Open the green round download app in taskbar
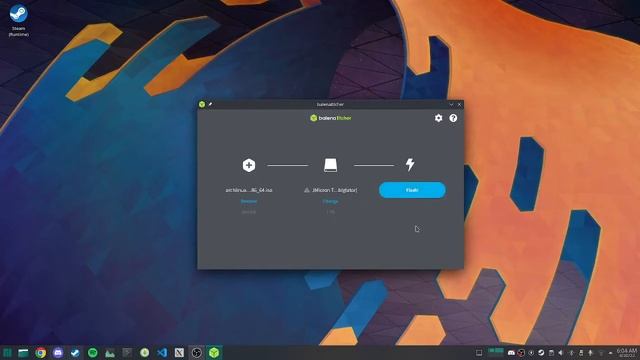Screen dimensions: 640x360 (144, 353)
